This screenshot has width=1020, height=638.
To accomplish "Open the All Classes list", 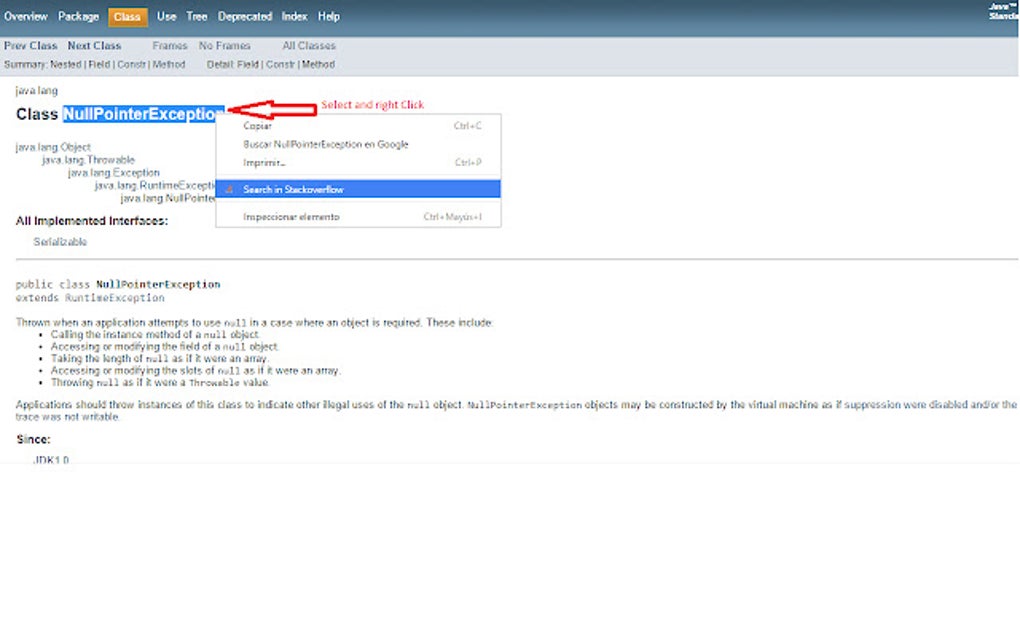I will pyautogui.click(x=308, y=45).
